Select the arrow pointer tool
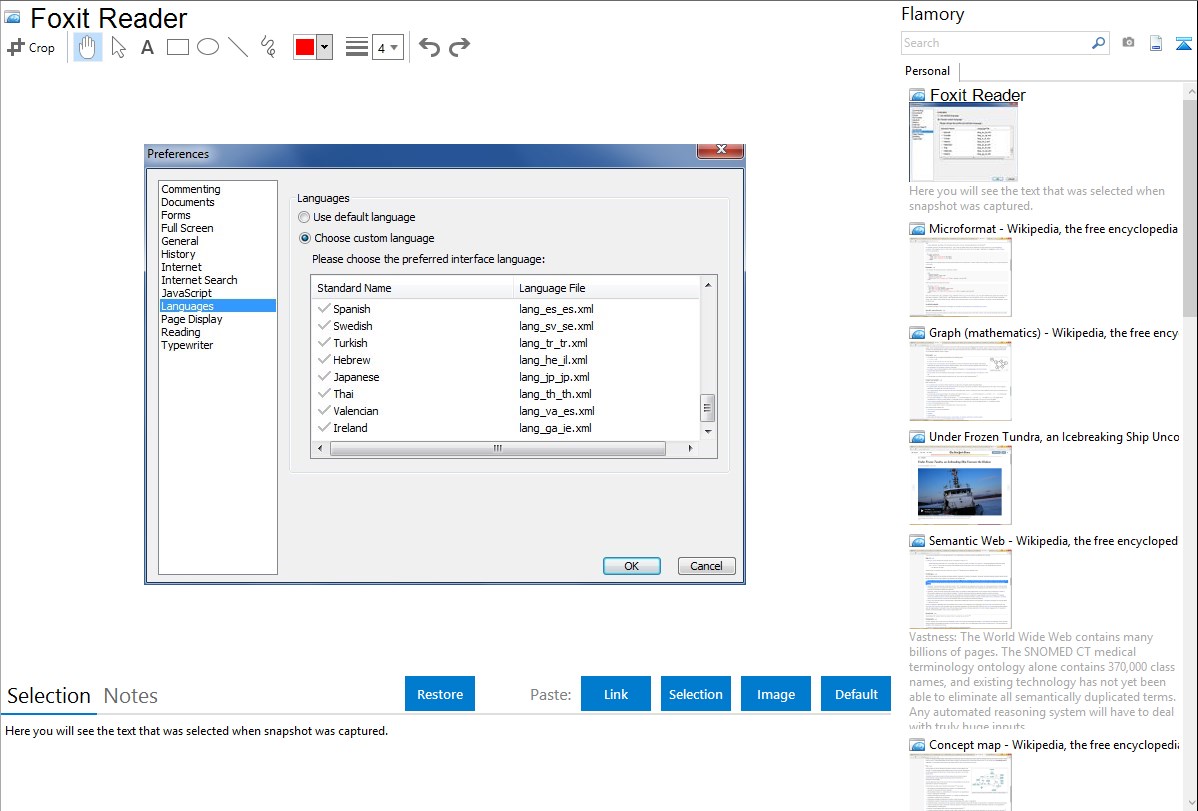 118,47
